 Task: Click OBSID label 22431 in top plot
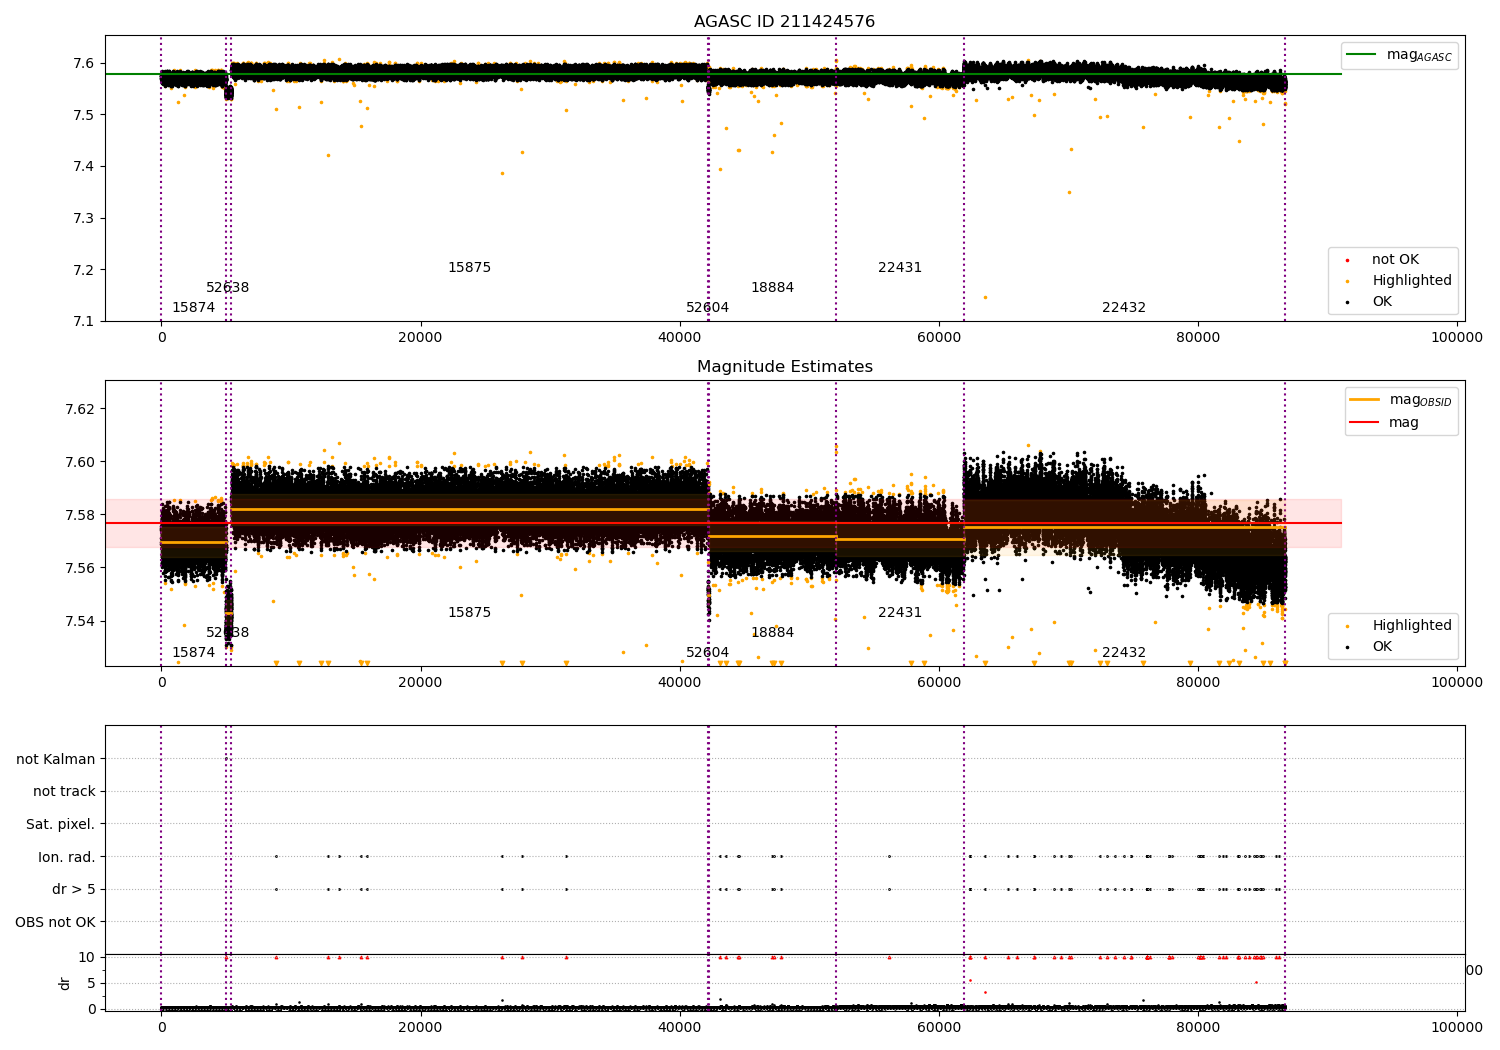click(900, 268)
